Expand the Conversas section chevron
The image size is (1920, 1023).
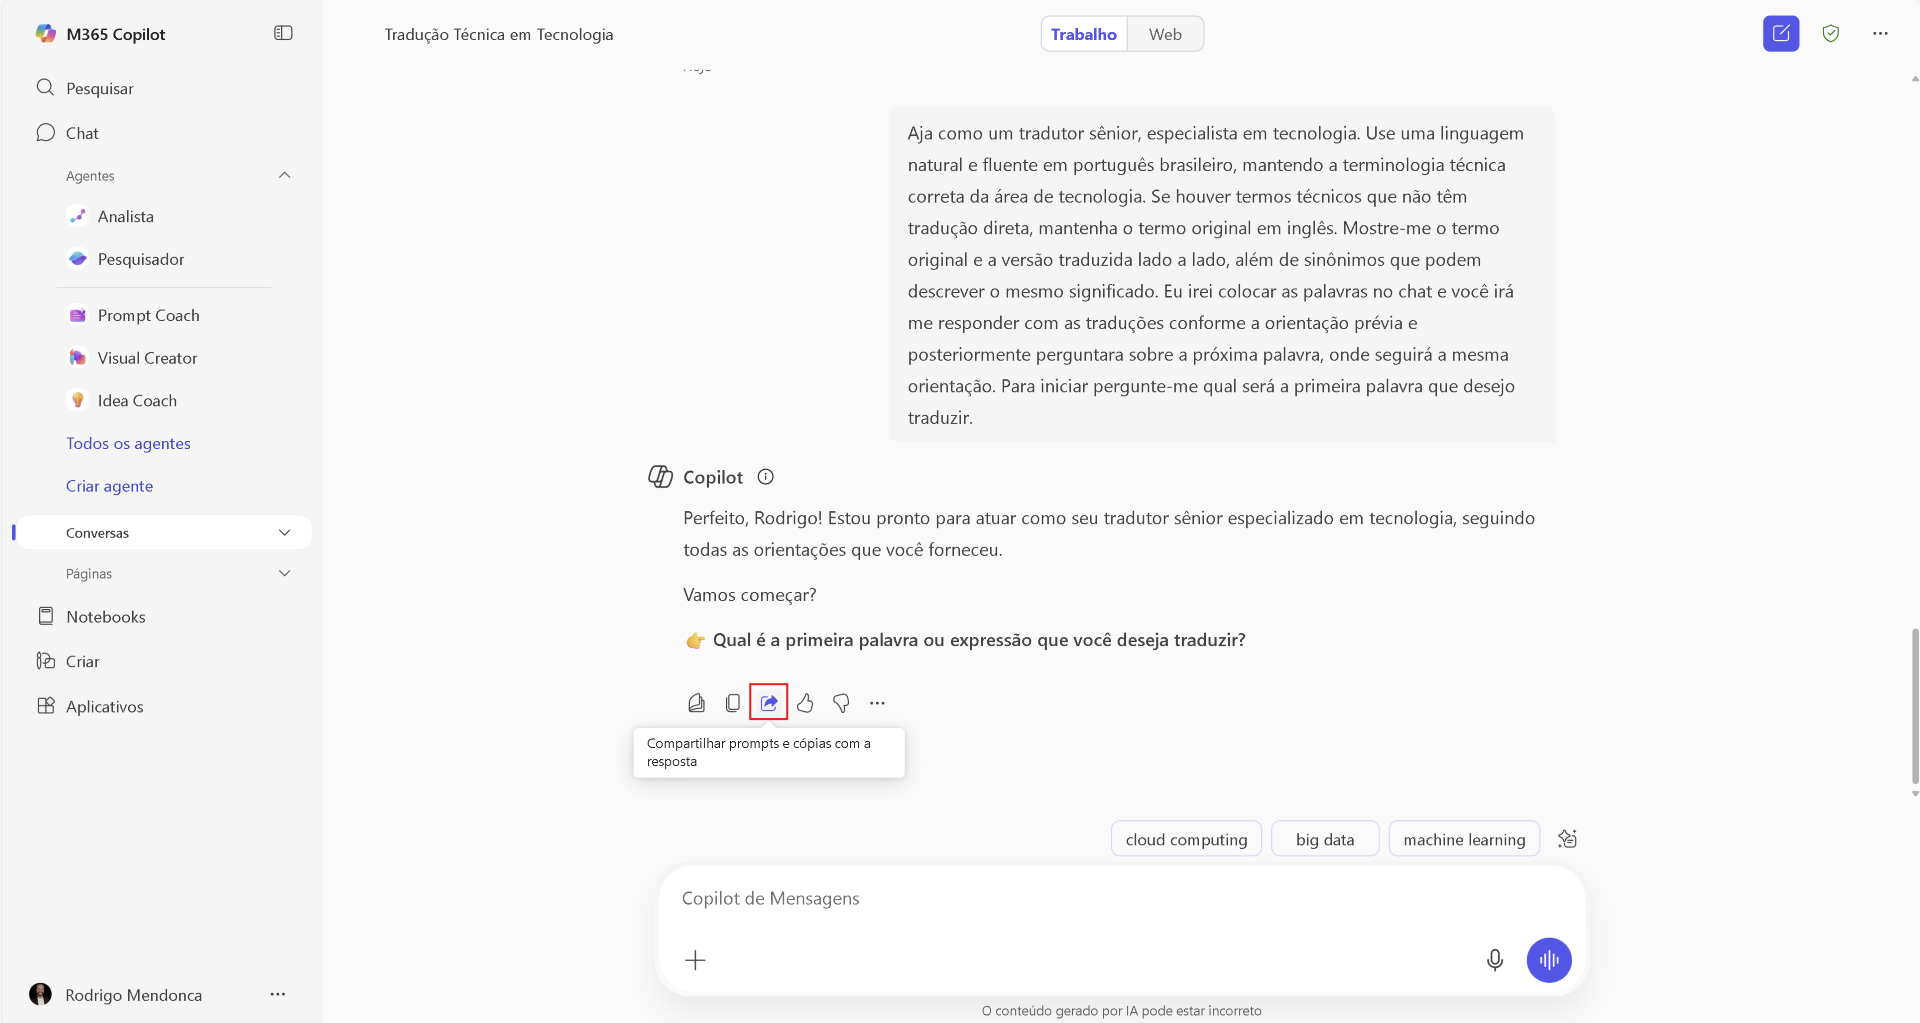click(x=285, y=533)
